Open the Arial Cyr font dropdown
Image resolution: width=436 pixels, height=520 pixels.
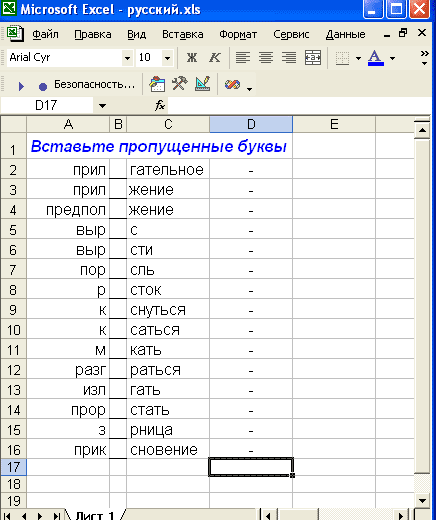(127, 58)
